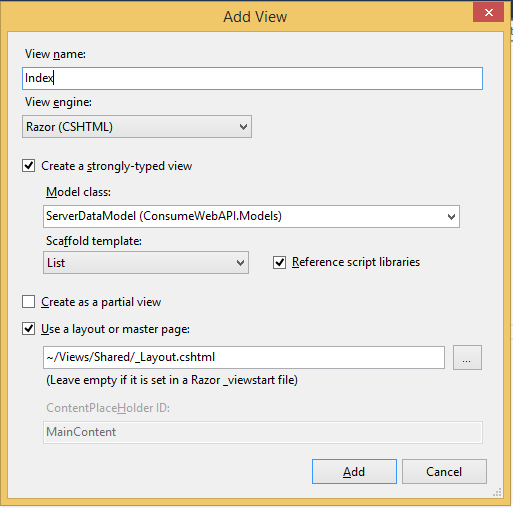The width and height of the screenshot is (513, 508).
Task: Uncheck Use a layout or master page
Action: click(28, 329)
